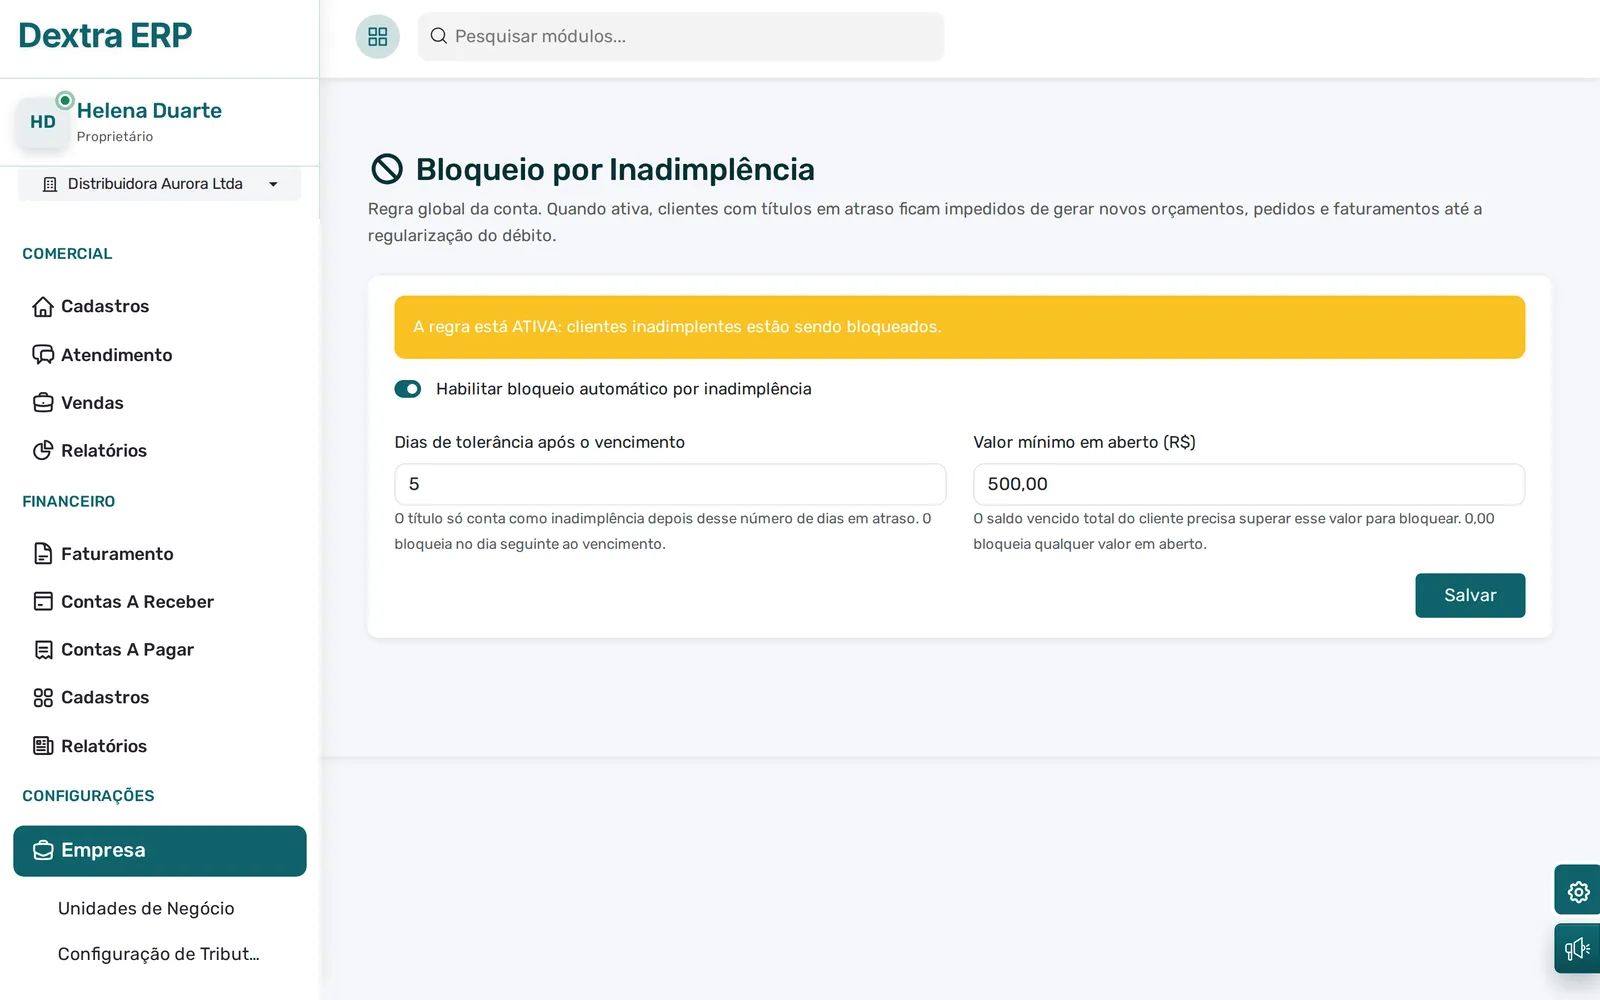
Task: Click the Salvar button
Action: (1470, 595)
